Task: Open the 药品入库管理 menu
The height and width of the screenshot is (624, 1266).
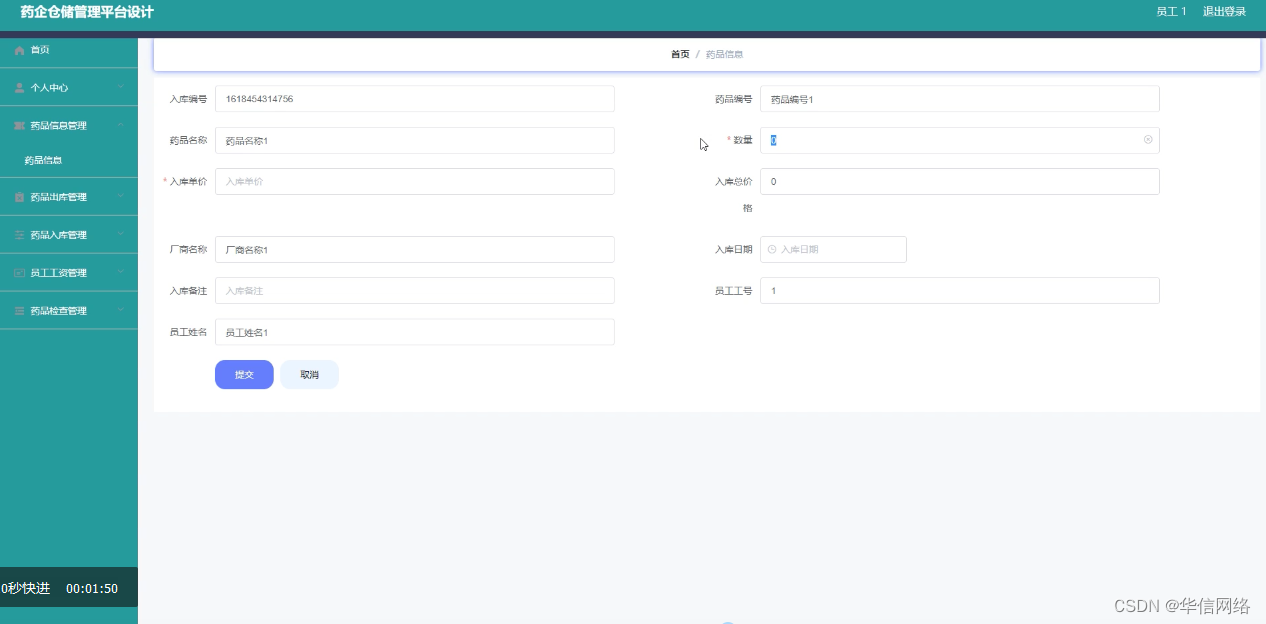Action: point(69,234)
